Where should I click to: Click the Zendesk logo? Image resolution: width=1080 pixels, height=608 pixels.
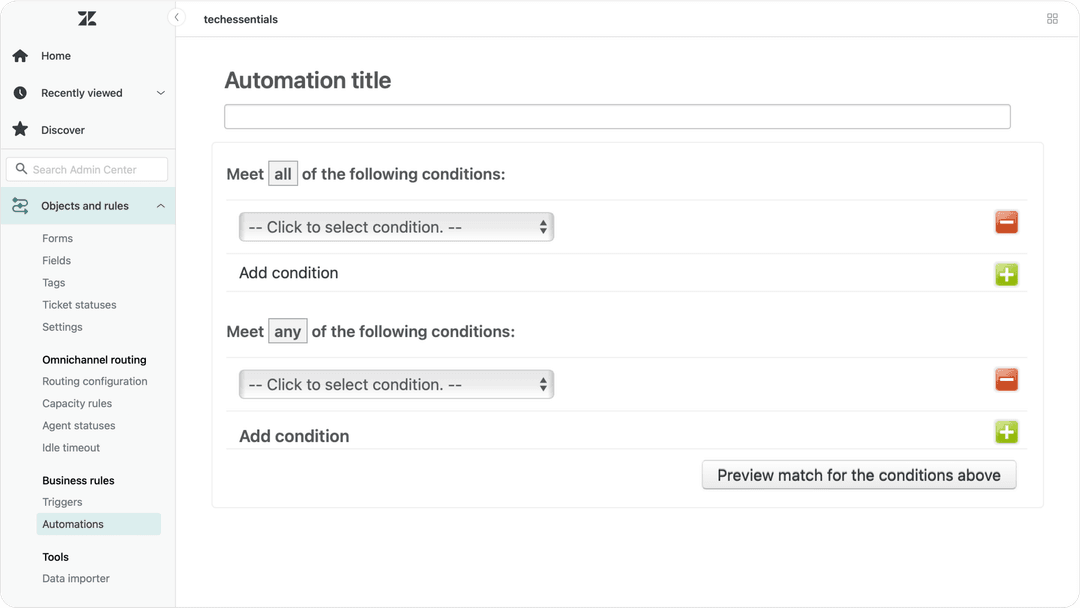86,17
